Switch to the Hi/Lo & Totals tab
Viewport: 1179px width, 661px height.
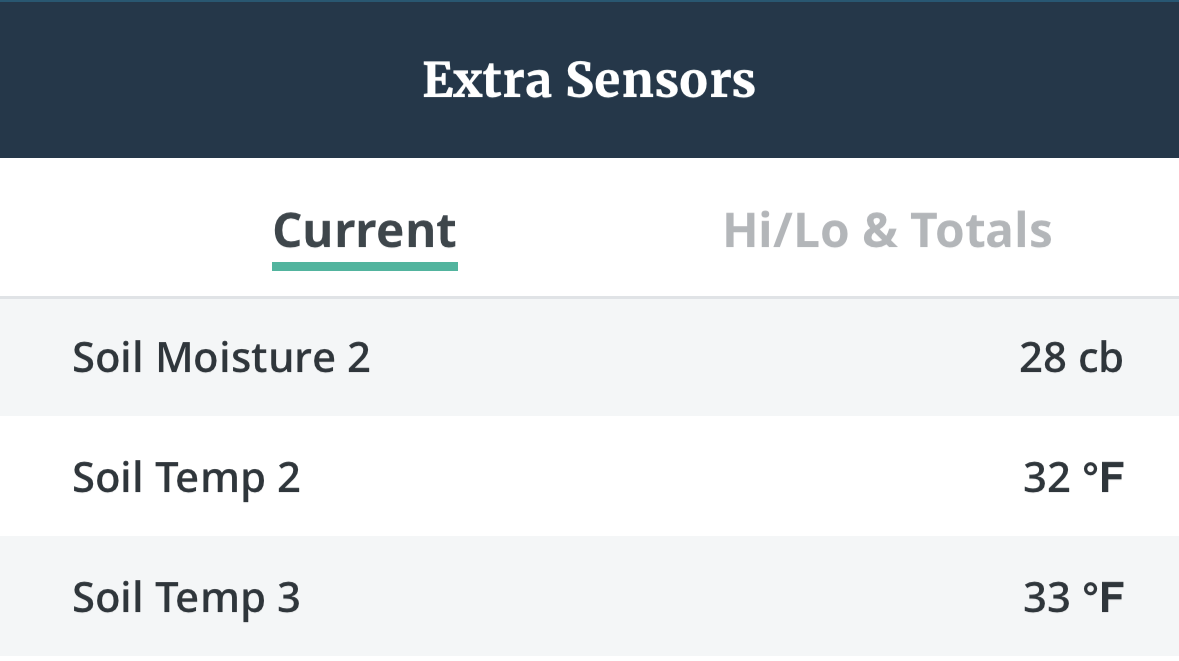[887, 231]
